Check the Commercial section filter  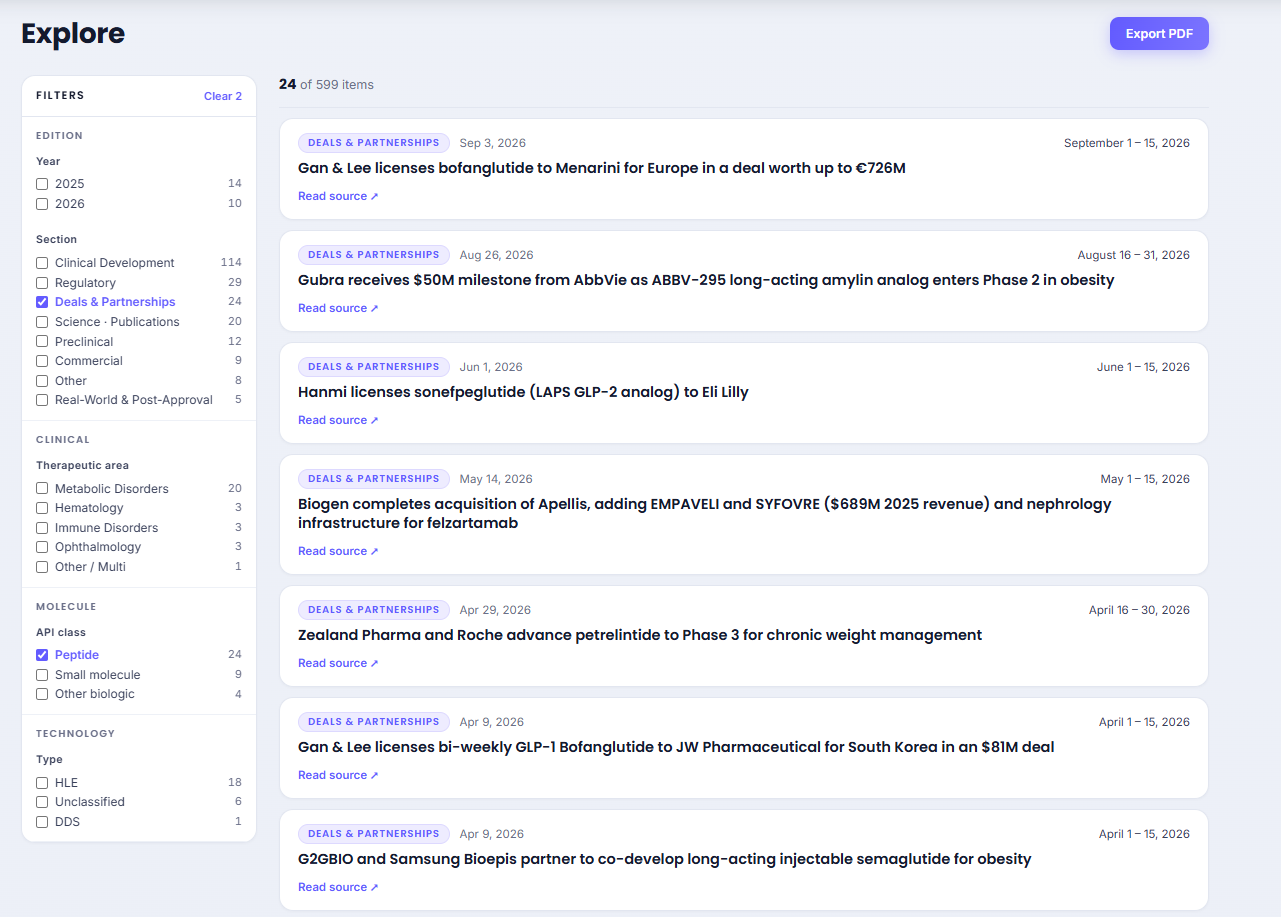pyautogui.click(x=42, y=361)
